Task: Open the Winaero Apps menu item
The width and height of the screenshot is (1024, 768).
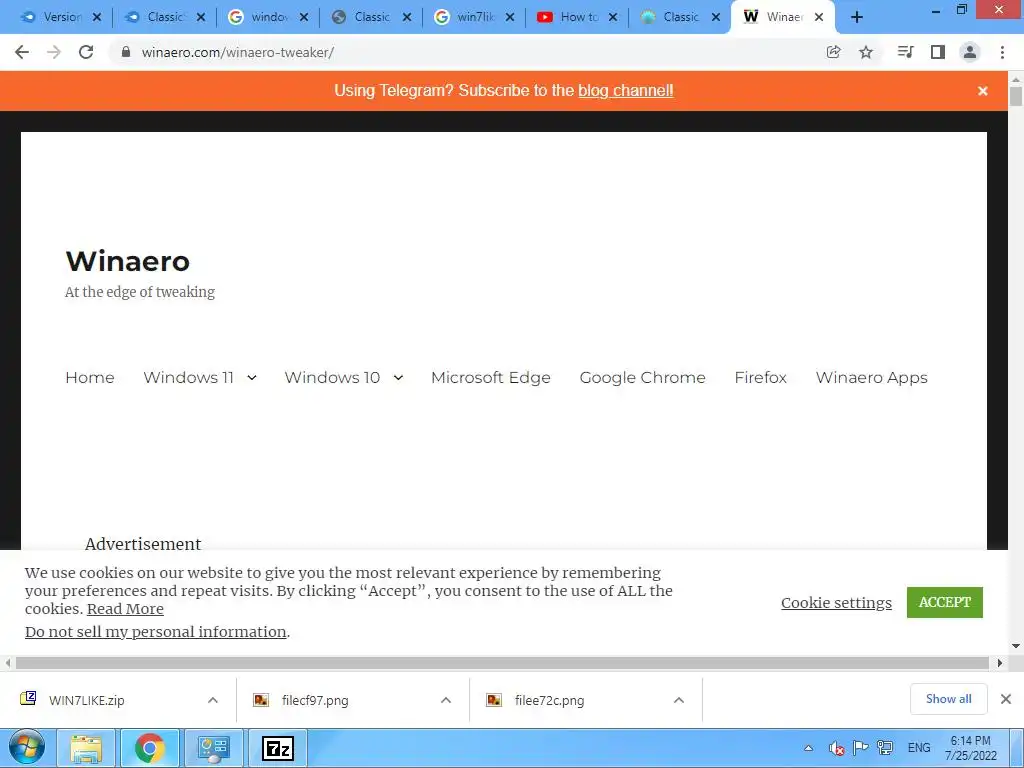Action: pos(871,377)
